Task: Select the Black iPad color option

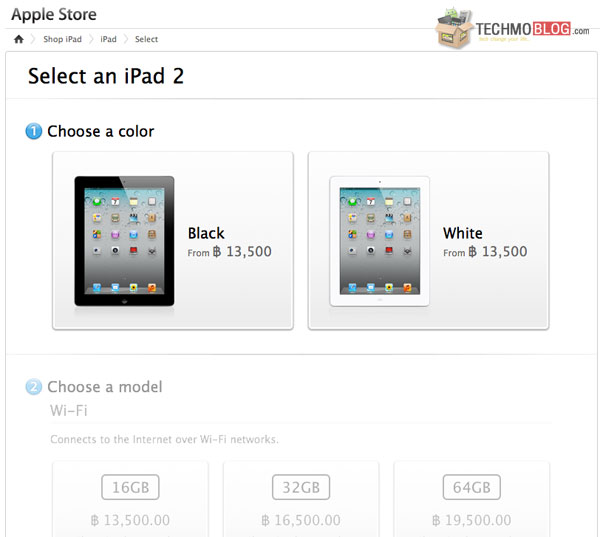Action: 173,240
